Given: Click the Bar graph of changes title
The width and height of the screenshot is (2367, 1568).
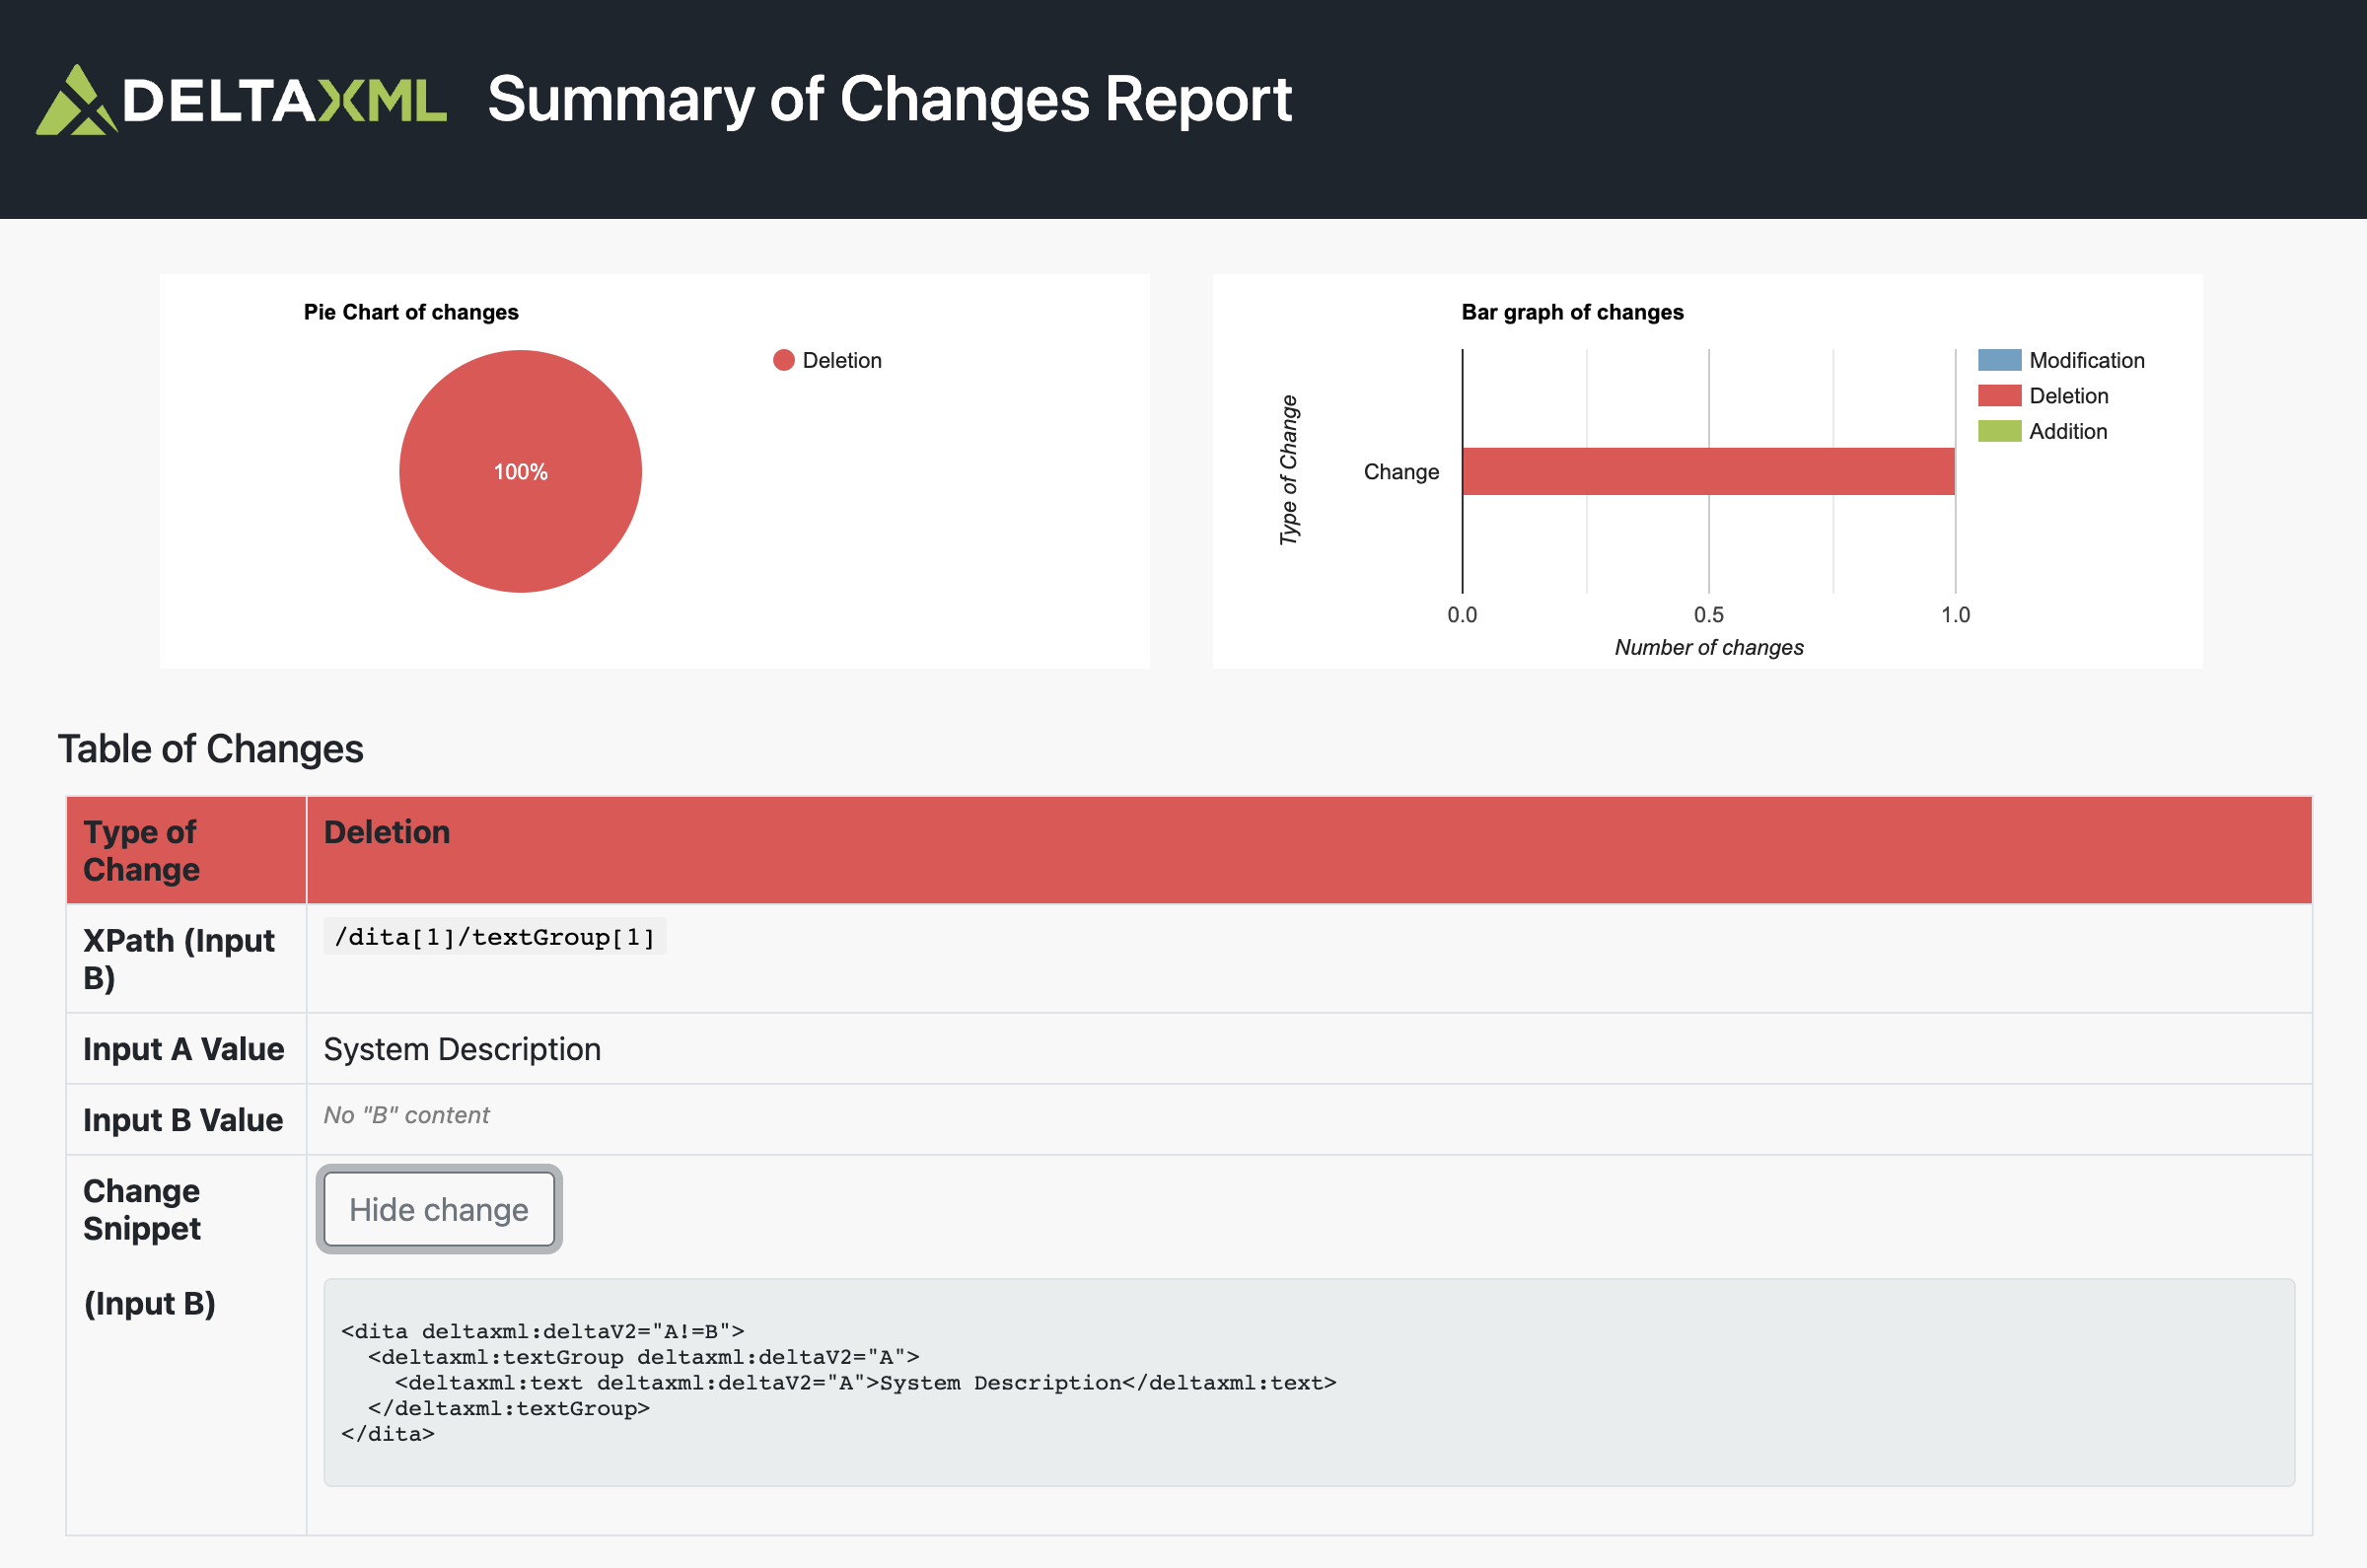Looking at the screenshot, I should pos(1571,312).
